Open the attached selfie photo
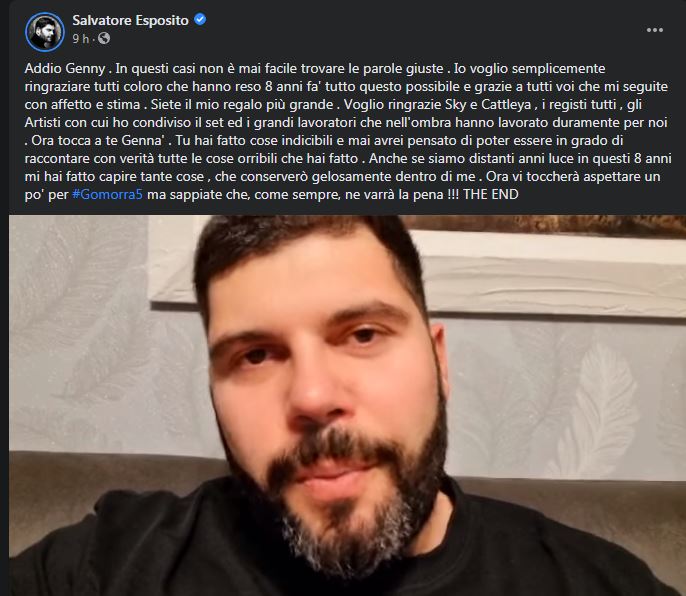 coord(347,405)
